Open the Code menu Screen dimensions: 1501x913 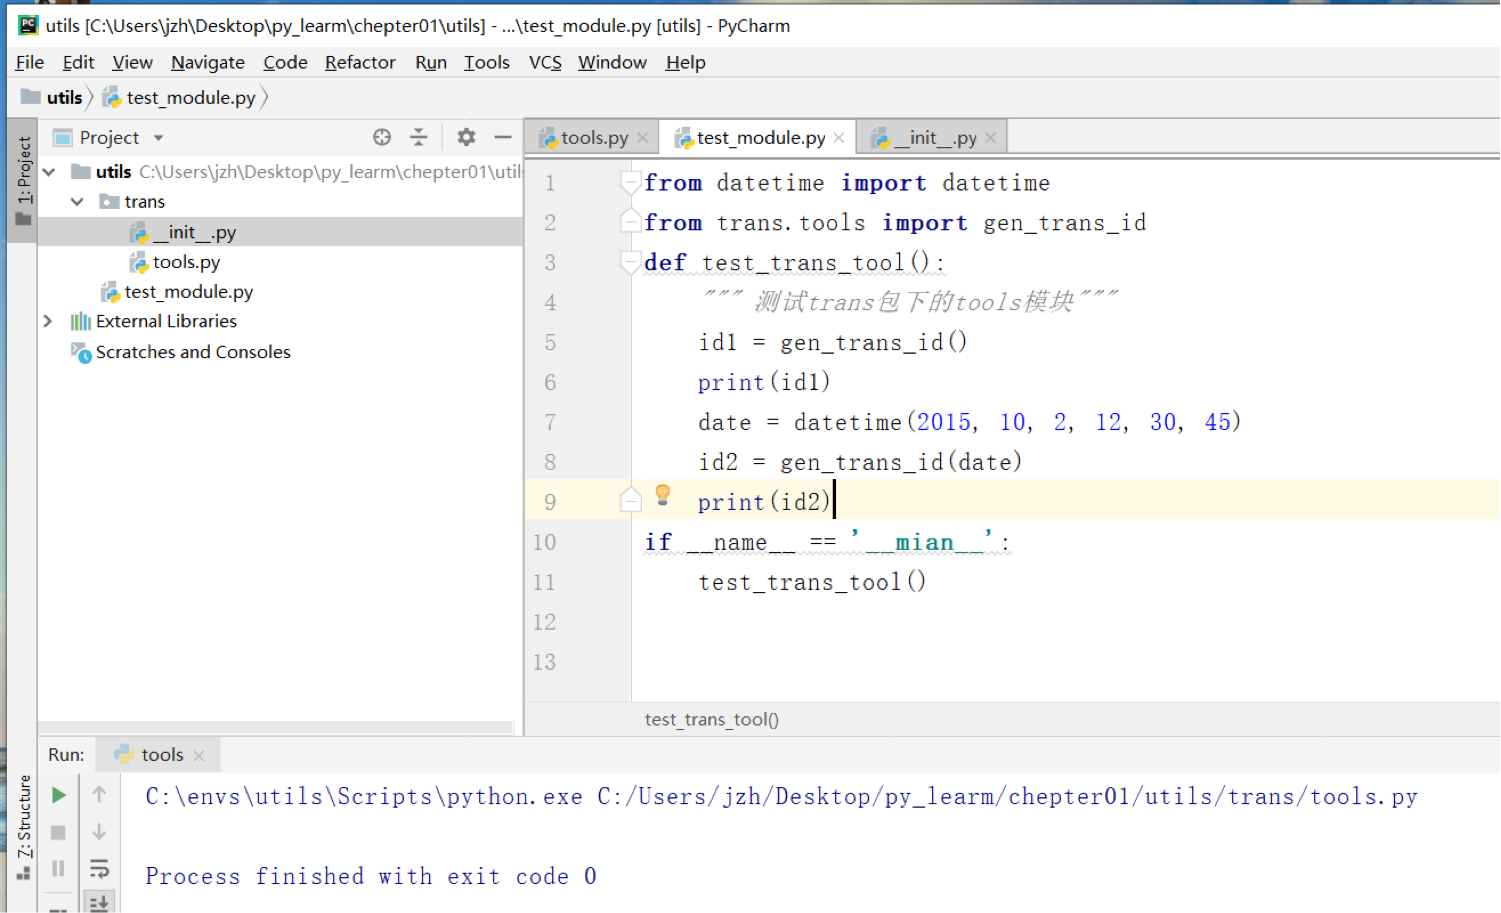(x=285, y=62)
